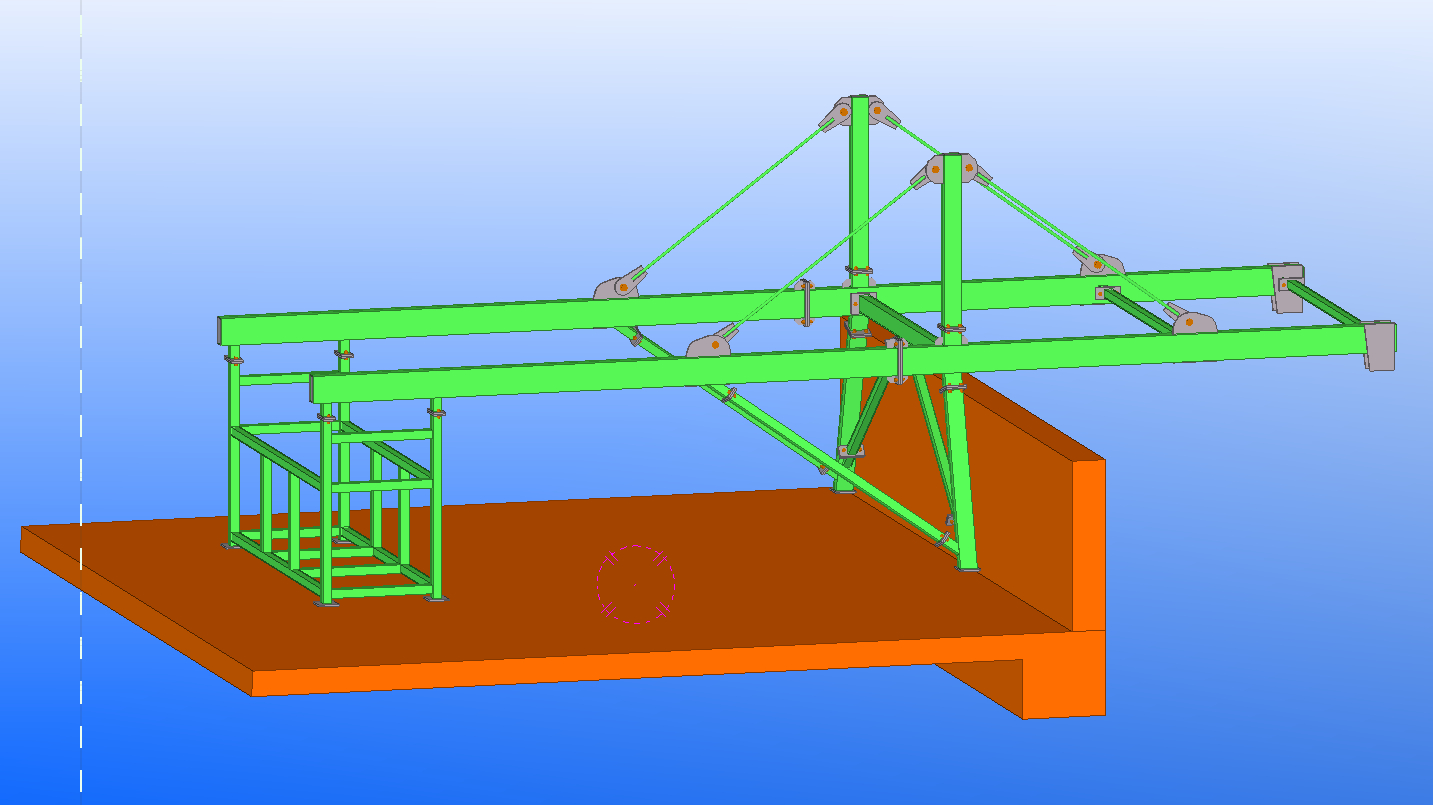Select the vertical clamp plate on front beam
Image resolution: width=1433 pixels, height=805 pixels.
tap(897, 361)
